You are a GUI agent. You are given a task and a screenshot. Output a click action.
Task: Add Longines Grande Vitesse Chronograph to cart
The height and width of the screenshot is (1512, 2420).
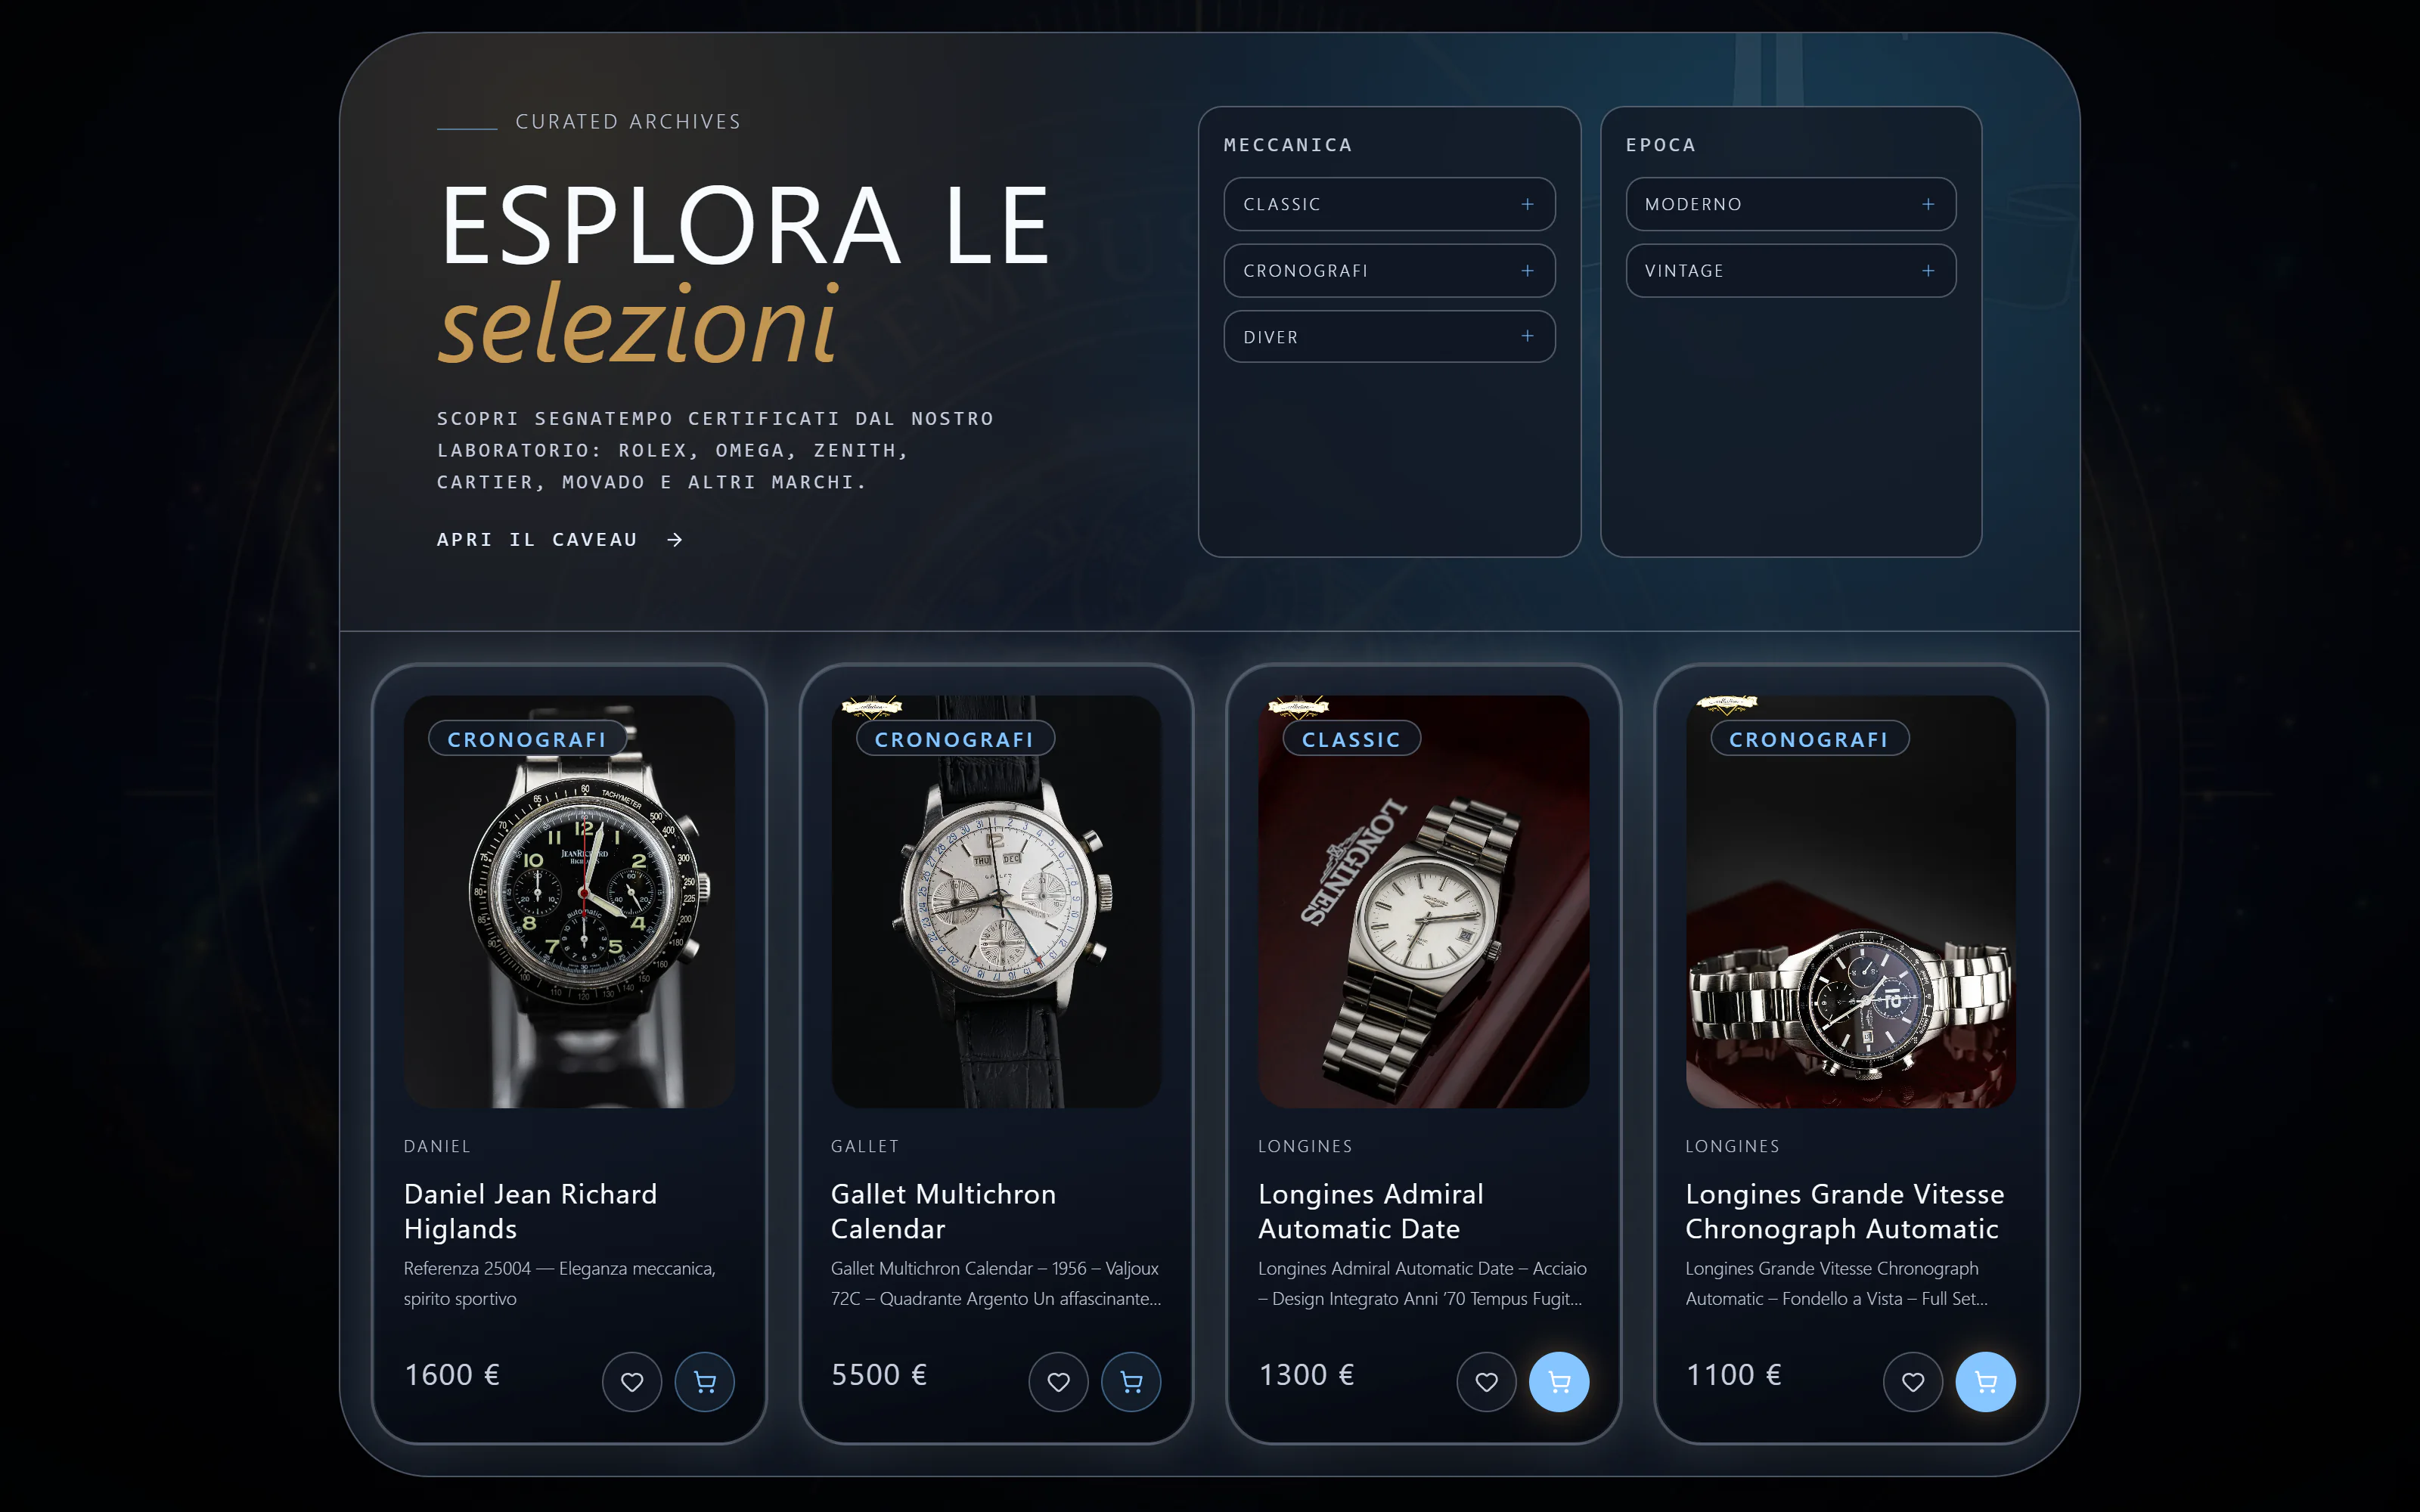[x=1986, y=1381]
